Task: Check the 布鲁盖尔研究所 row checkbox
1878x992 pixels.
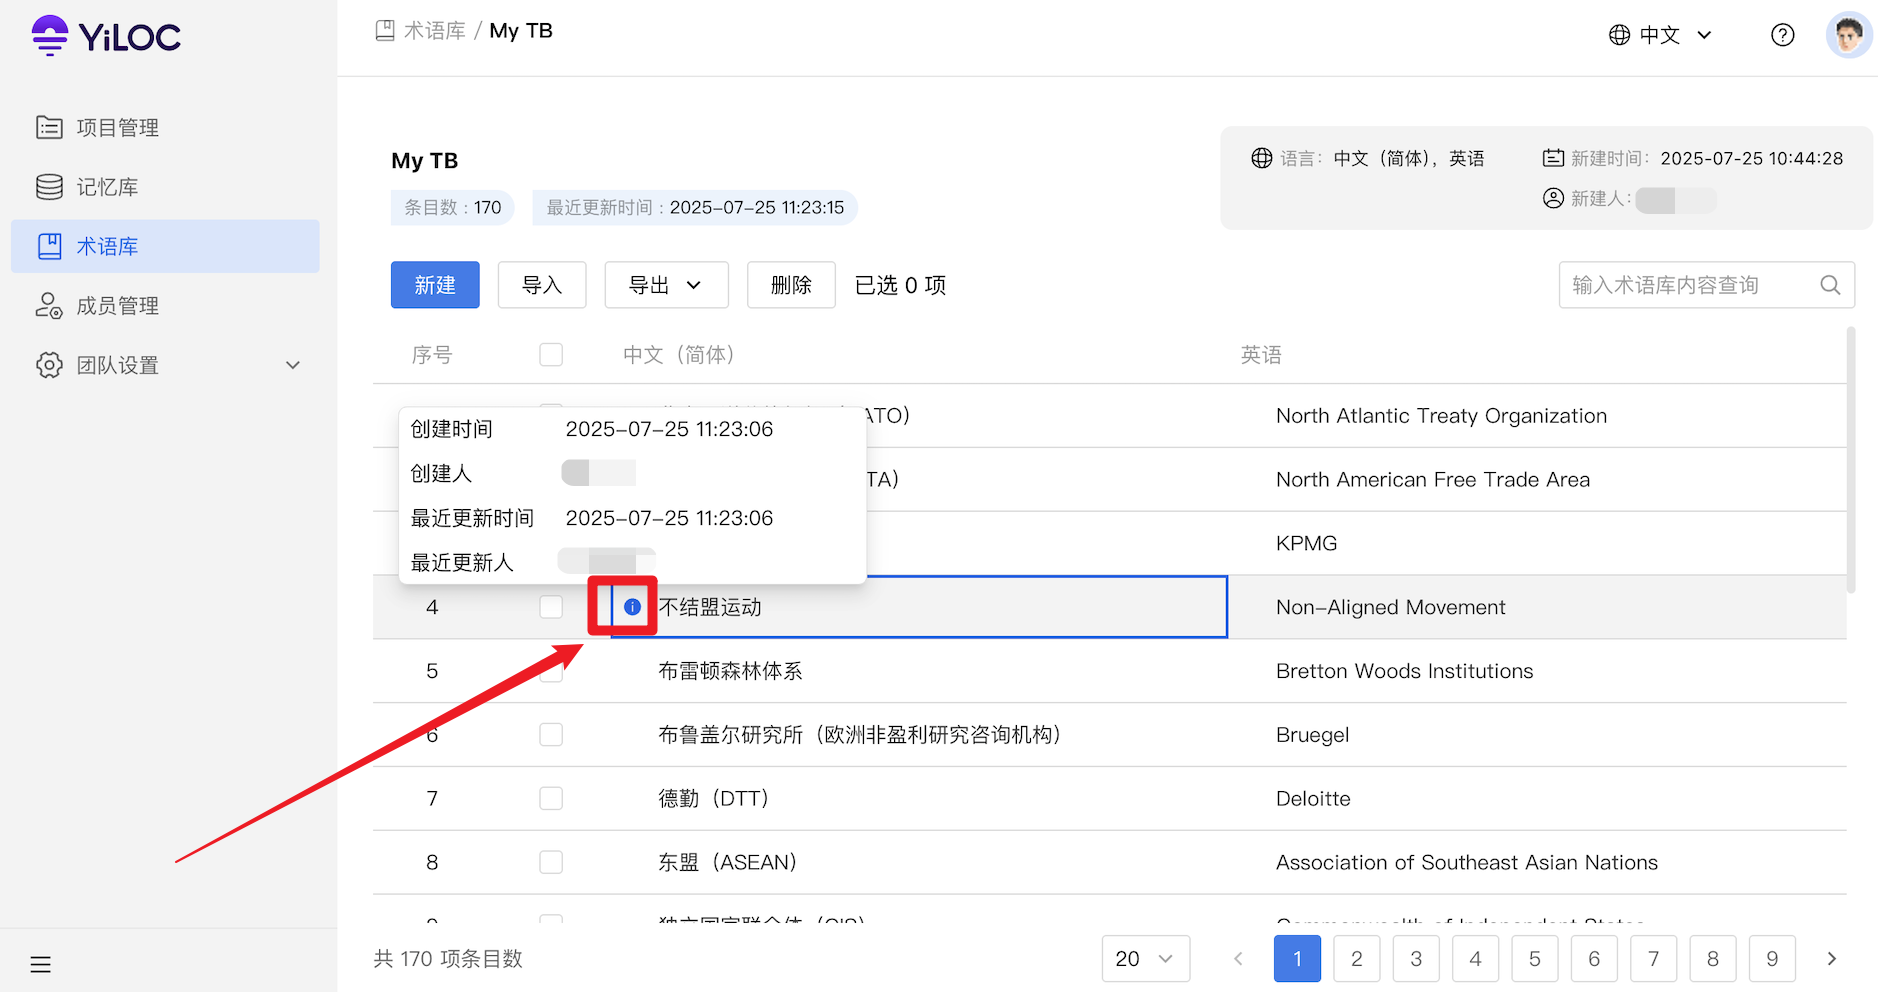Action: click(551, 735)
